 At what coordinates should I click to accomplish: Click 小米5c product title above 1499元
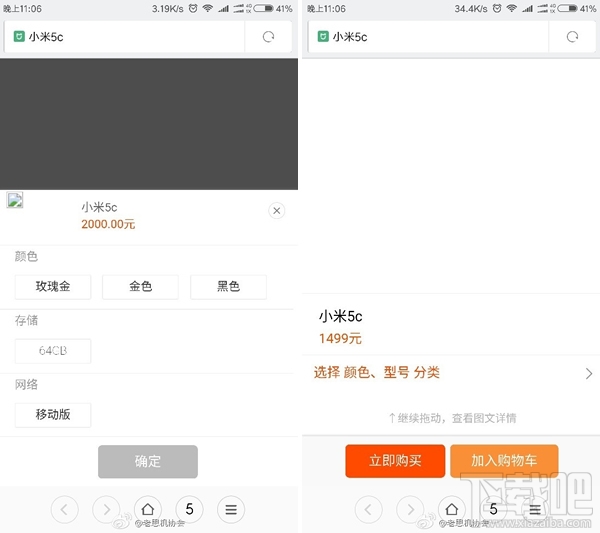click(x=341, y=316)
